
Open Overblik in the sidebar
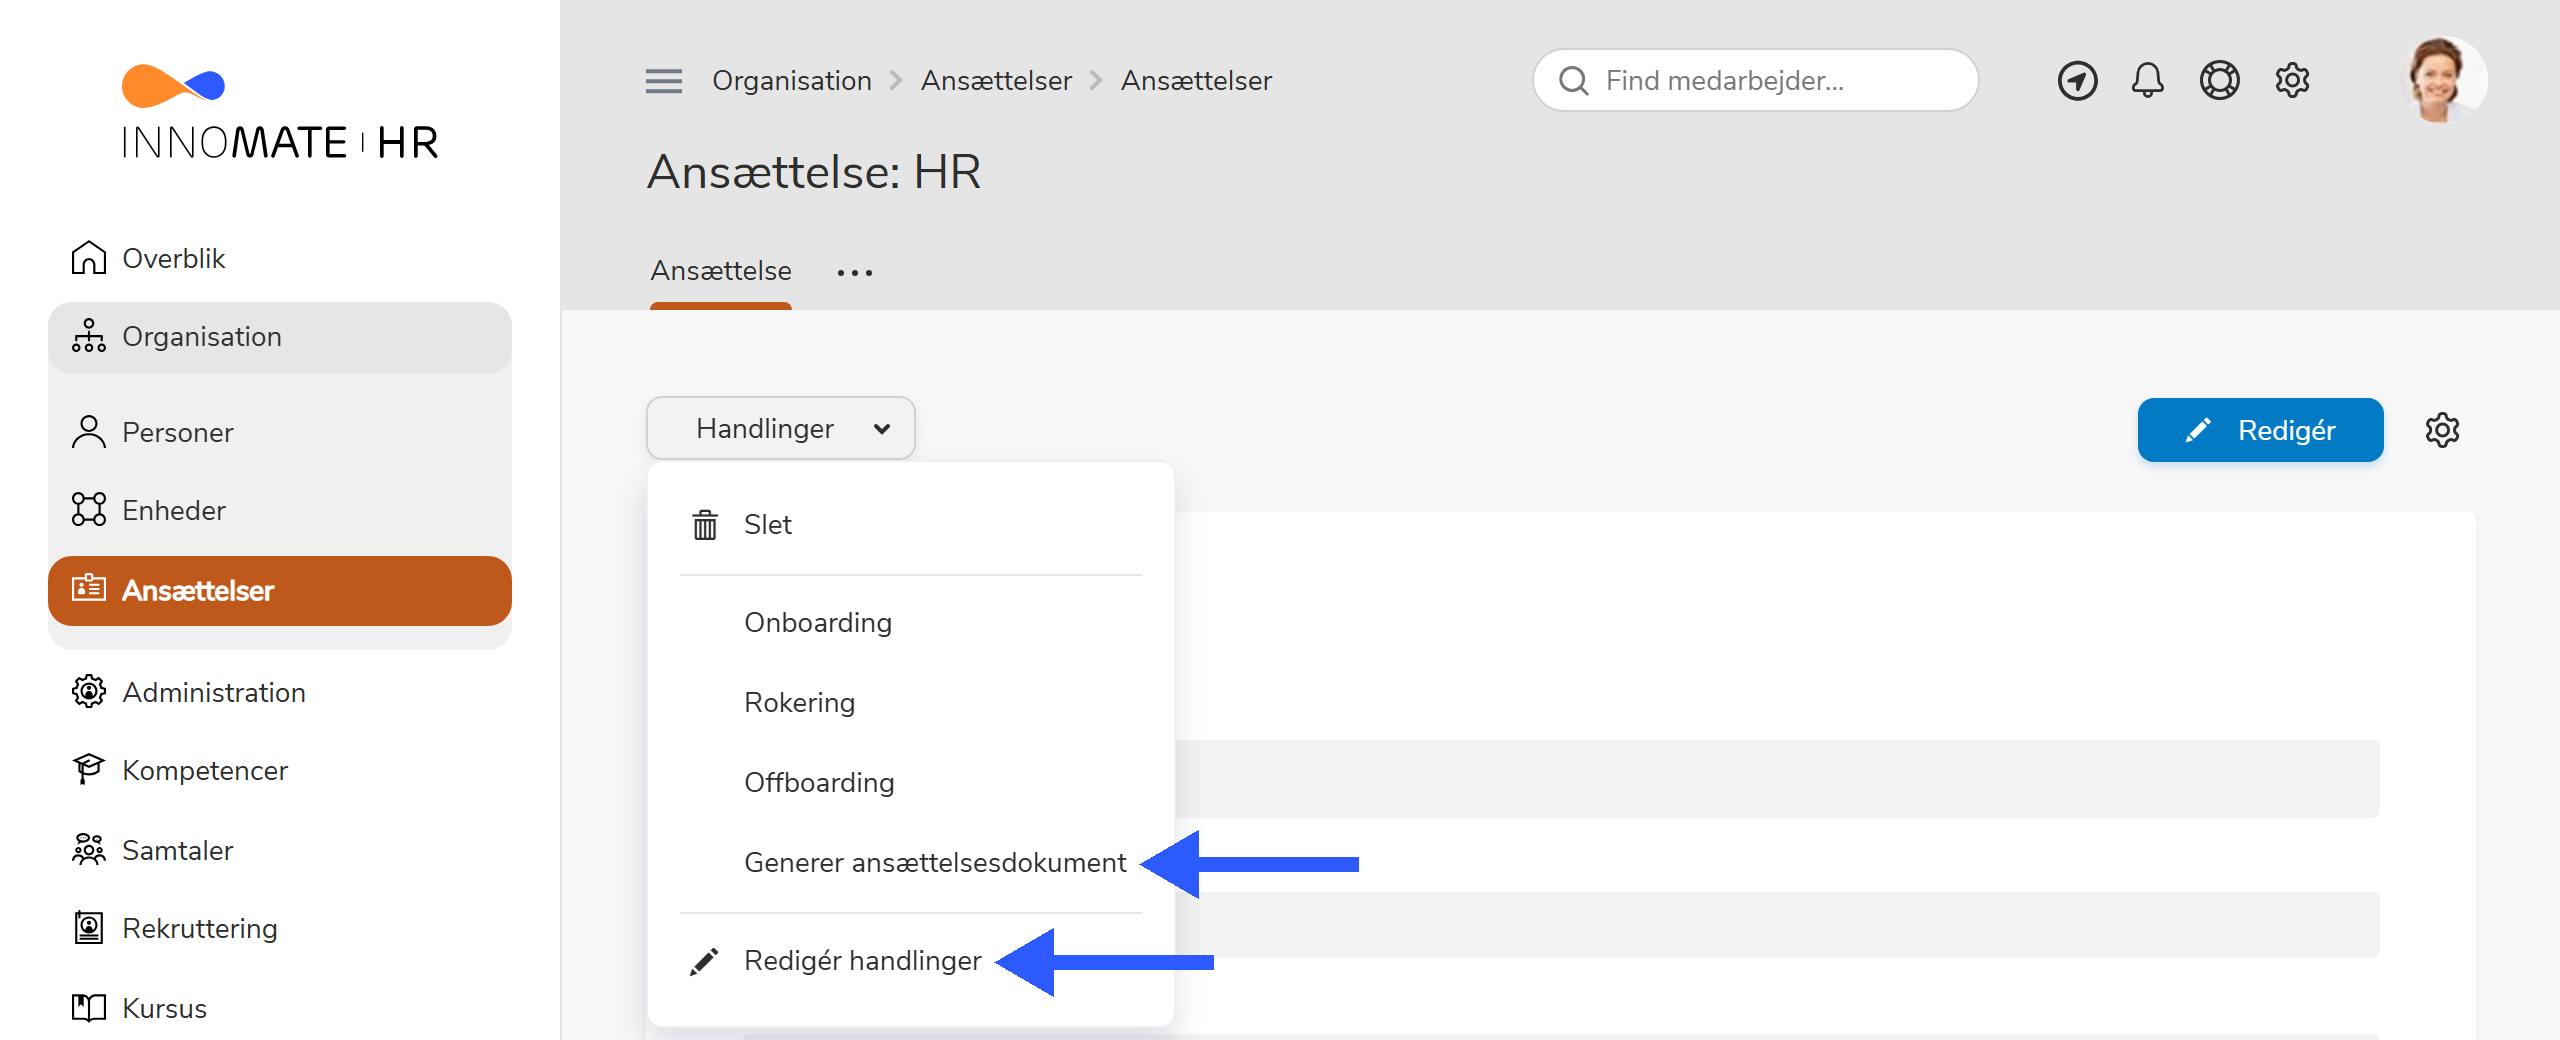[x=279, y=258]
